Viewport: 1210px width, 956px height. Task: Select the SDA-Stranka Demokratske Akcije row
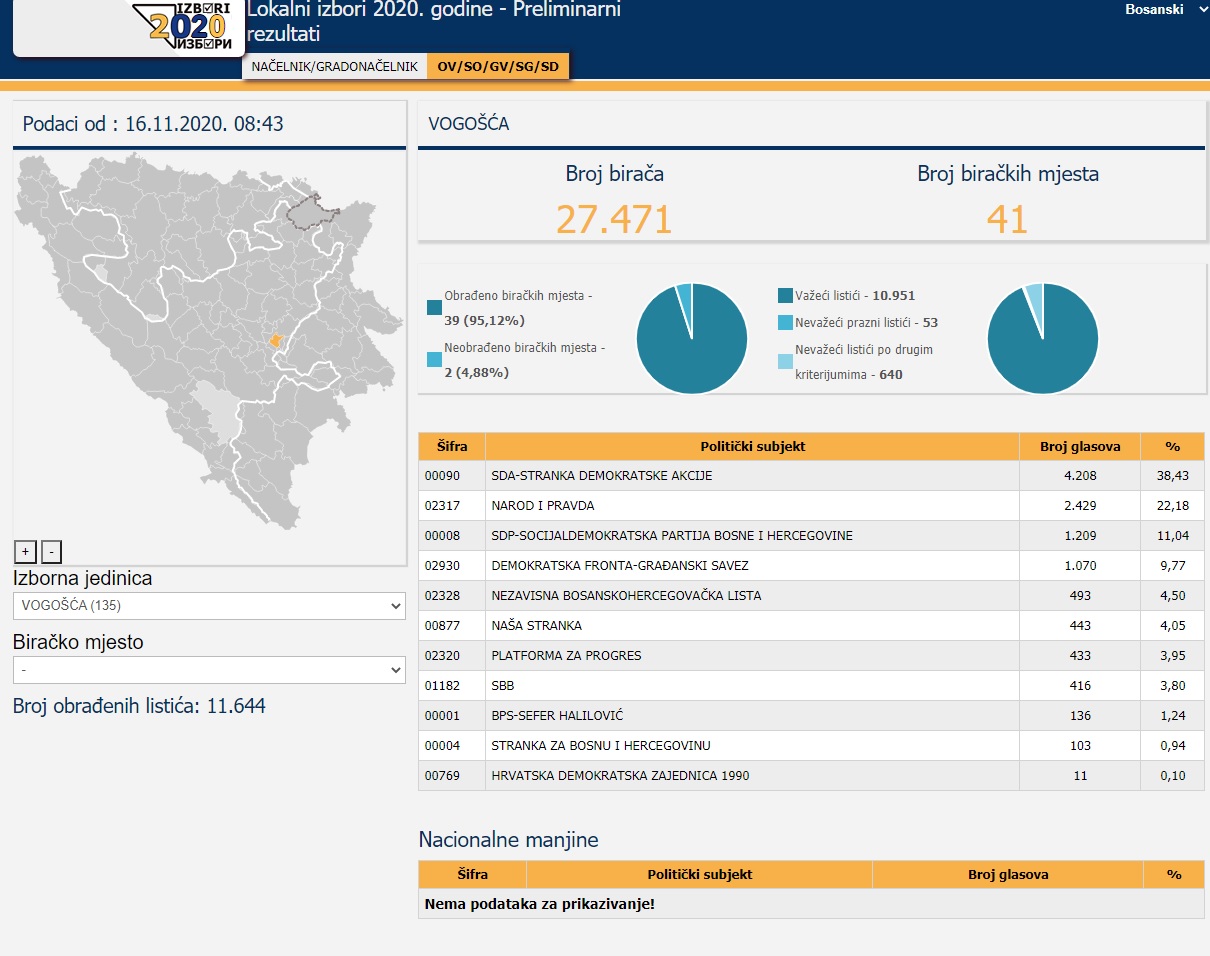click(750, 476)
